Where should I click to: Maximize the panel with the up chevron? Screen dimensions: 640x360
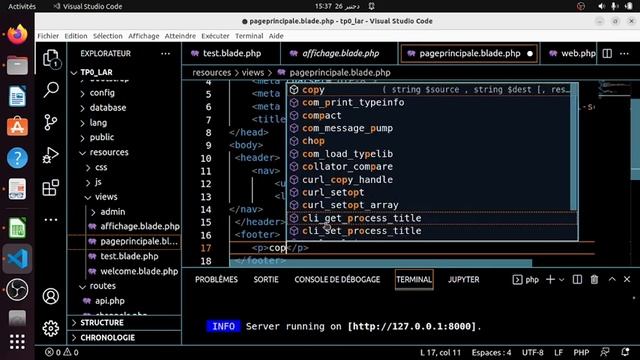612,279
